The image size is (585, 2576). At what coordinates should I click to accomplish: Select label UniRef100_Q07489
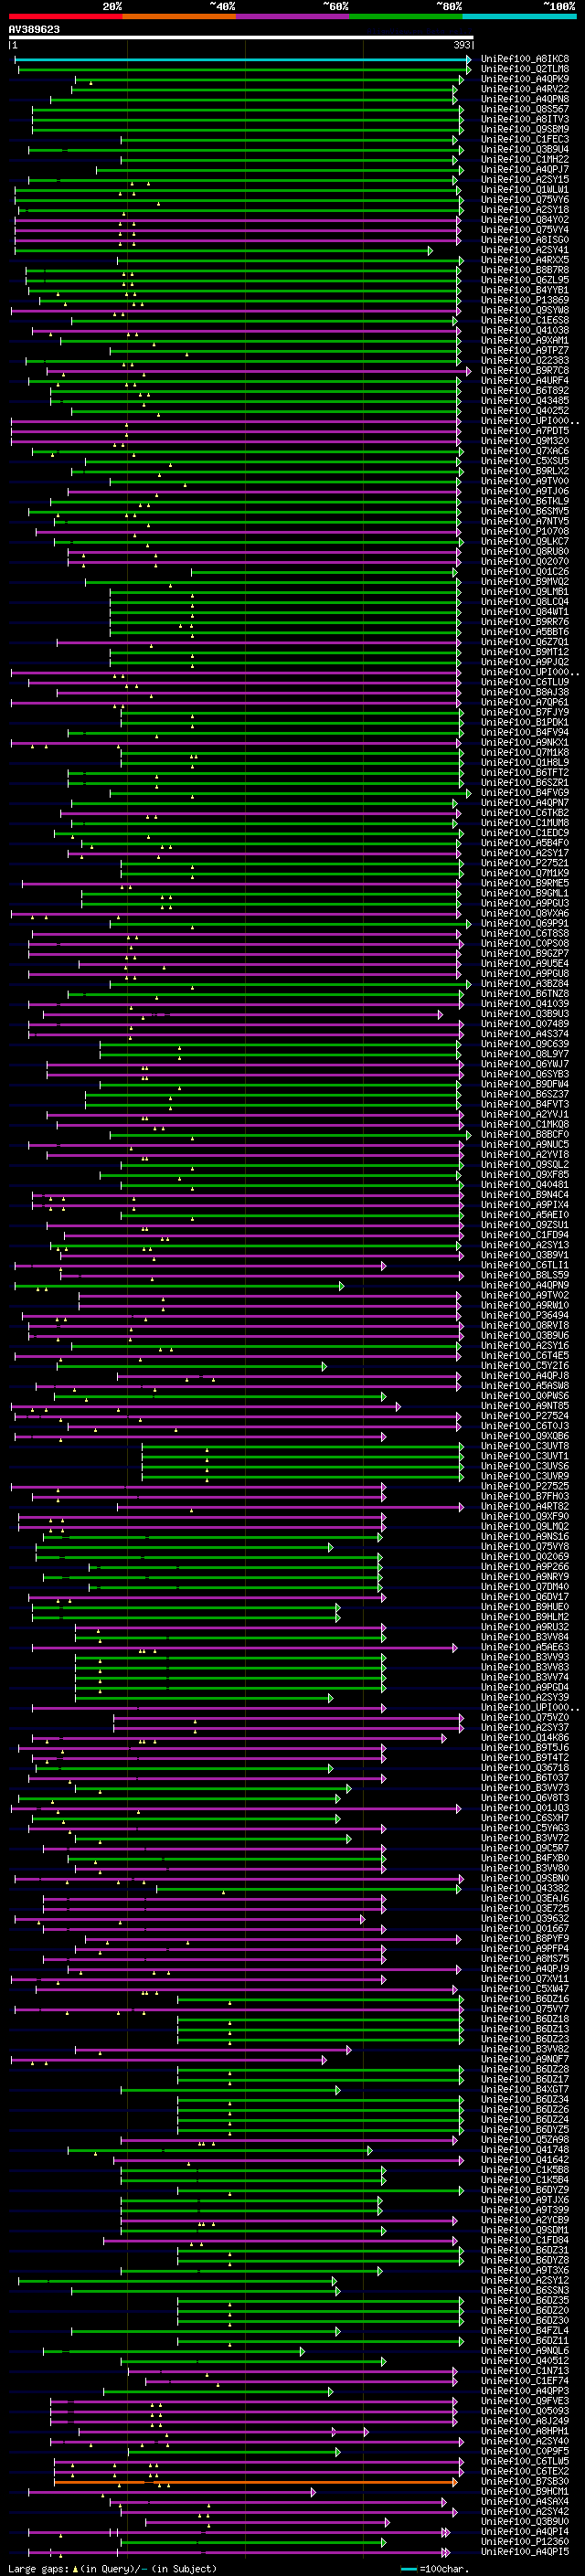525,1024
